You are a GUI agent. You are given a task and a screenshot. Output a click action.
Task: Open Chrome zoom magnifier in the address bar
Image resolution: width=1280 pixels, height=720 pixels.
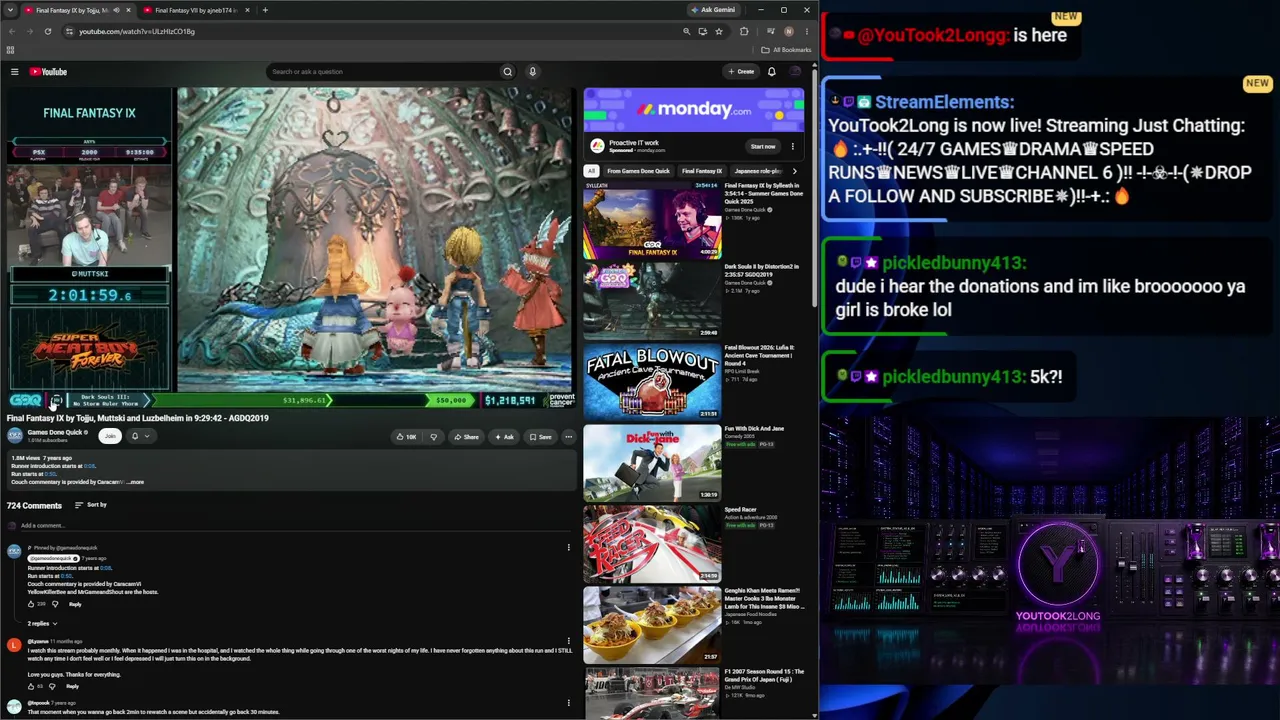[x=686, y=31]
